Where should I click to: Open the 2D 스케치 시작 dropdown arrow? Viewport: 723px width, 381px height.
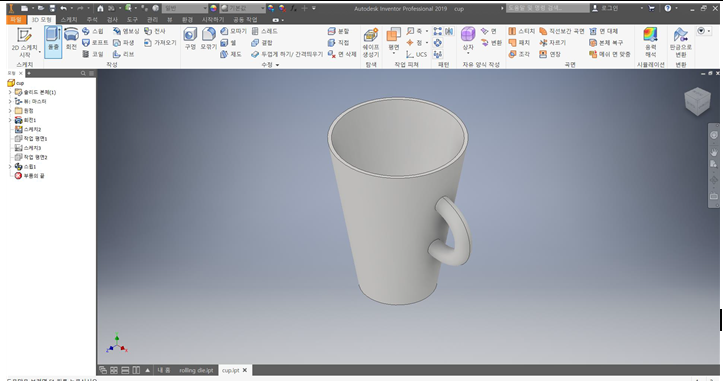(40, 51)
